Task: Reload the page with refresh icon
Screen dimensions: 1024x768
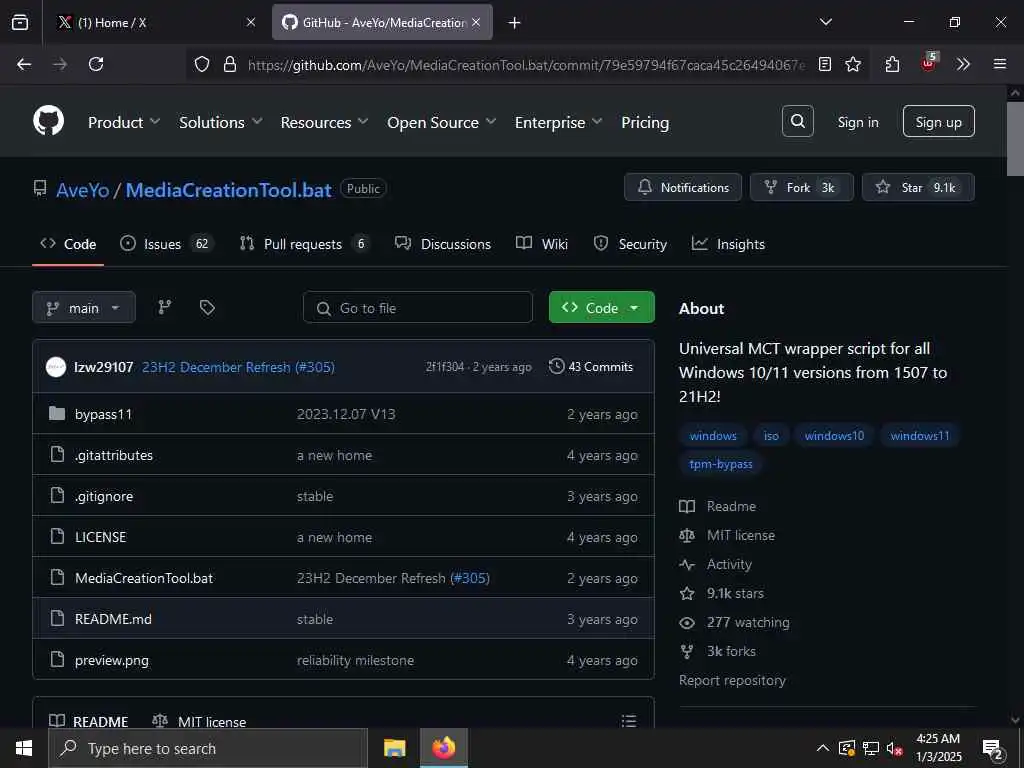Action: click(x=96, y=64)
